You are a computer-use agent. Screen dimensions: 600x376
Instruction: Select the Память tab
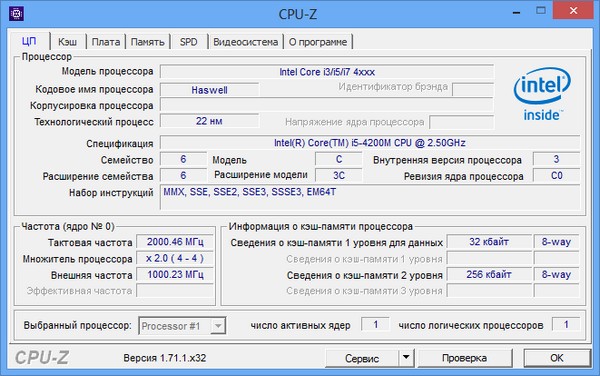coord(147,42)
